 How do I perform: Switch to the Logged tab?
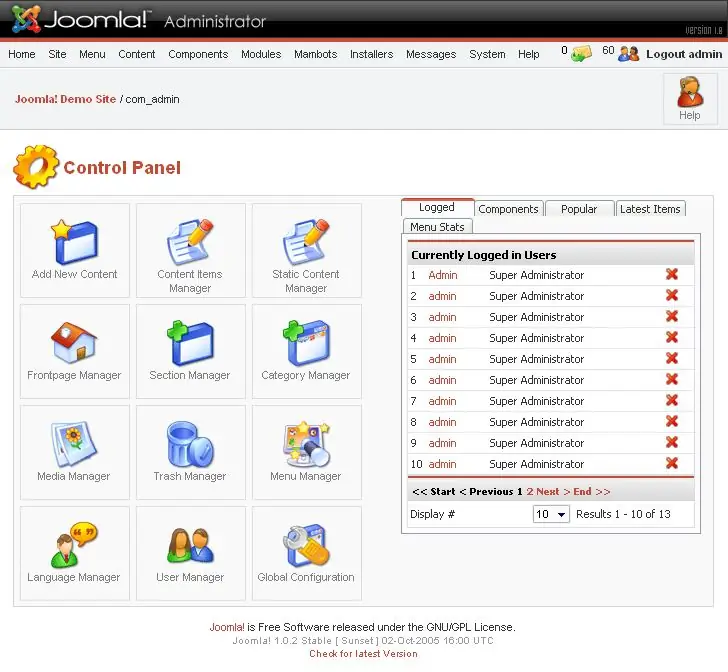(437, 207)
